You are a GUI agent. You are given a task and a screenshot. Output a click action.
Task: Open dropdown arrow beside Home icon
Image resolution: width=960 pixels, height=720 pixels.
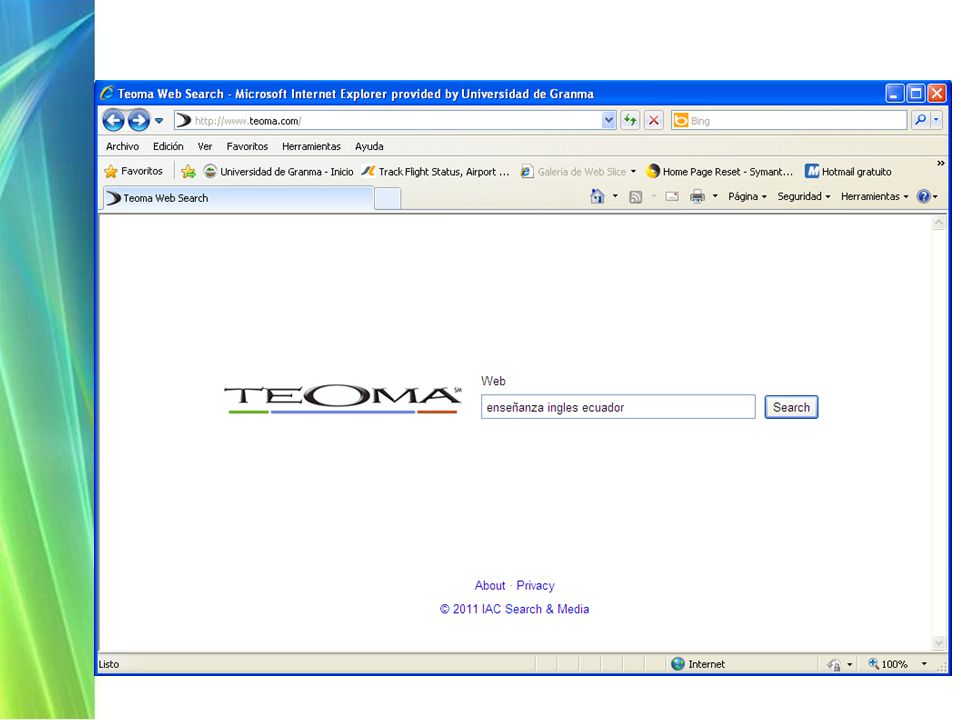tap(615, 197)
